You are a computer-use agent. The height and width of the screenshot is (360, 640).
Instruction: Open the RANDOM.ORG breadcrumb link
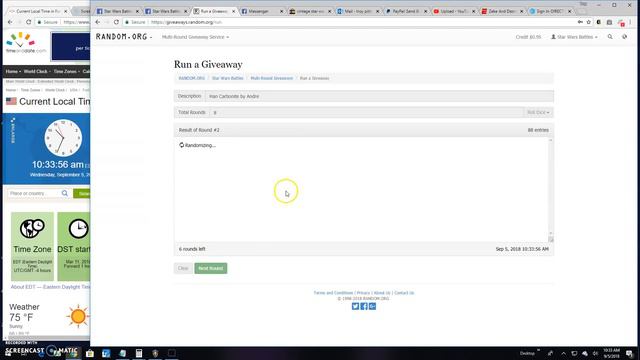[x=191, y=78]
